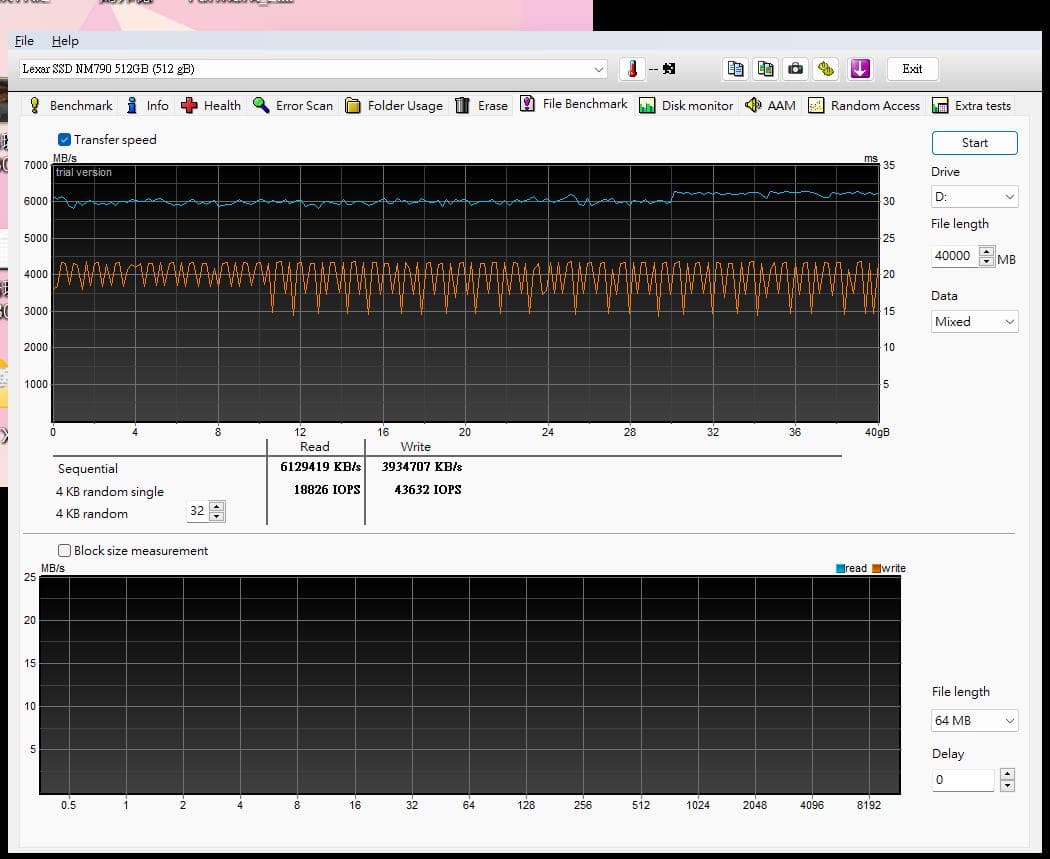Click the copy text to clipboard icon
The height and width of the screenshot is (859, 1050).
click(735, 69)
